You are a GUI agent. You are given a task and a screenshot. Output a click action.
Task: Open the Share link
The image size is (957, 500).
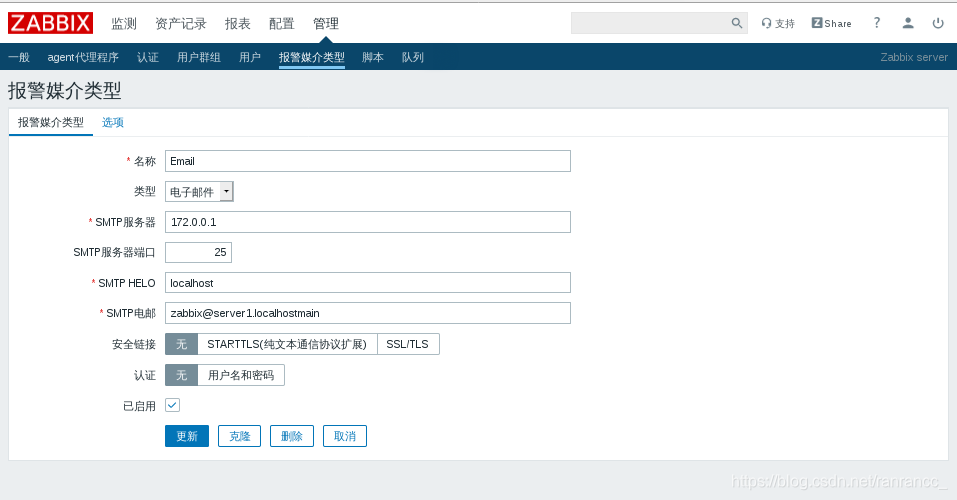831,23
